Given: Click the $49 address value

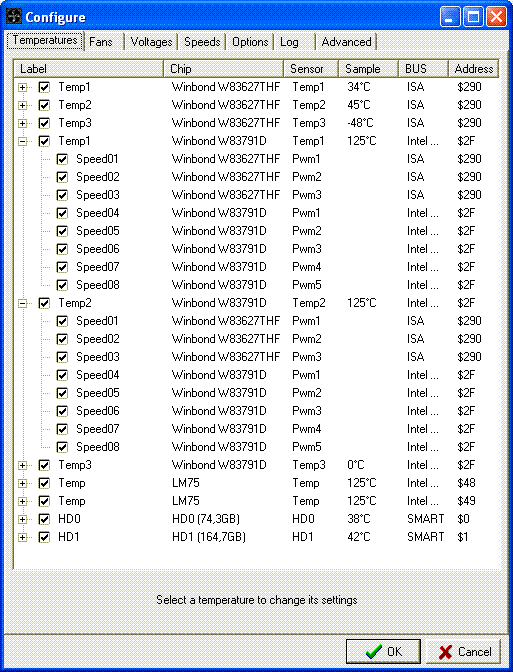Looking at the screenshot, I should [466, 501].
